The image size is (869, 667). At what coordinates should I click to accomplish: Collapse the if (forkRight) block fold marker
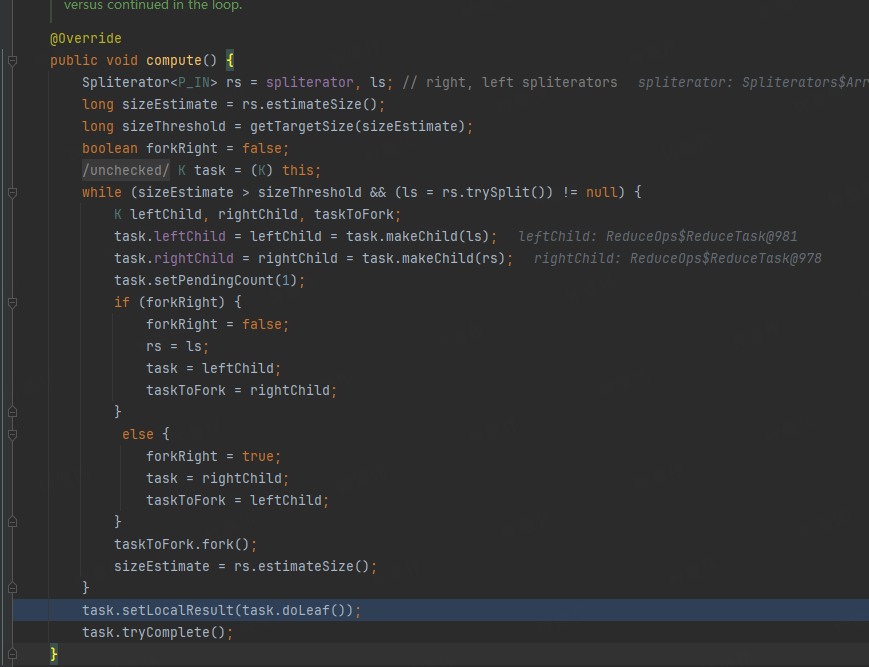coord(10,302)
